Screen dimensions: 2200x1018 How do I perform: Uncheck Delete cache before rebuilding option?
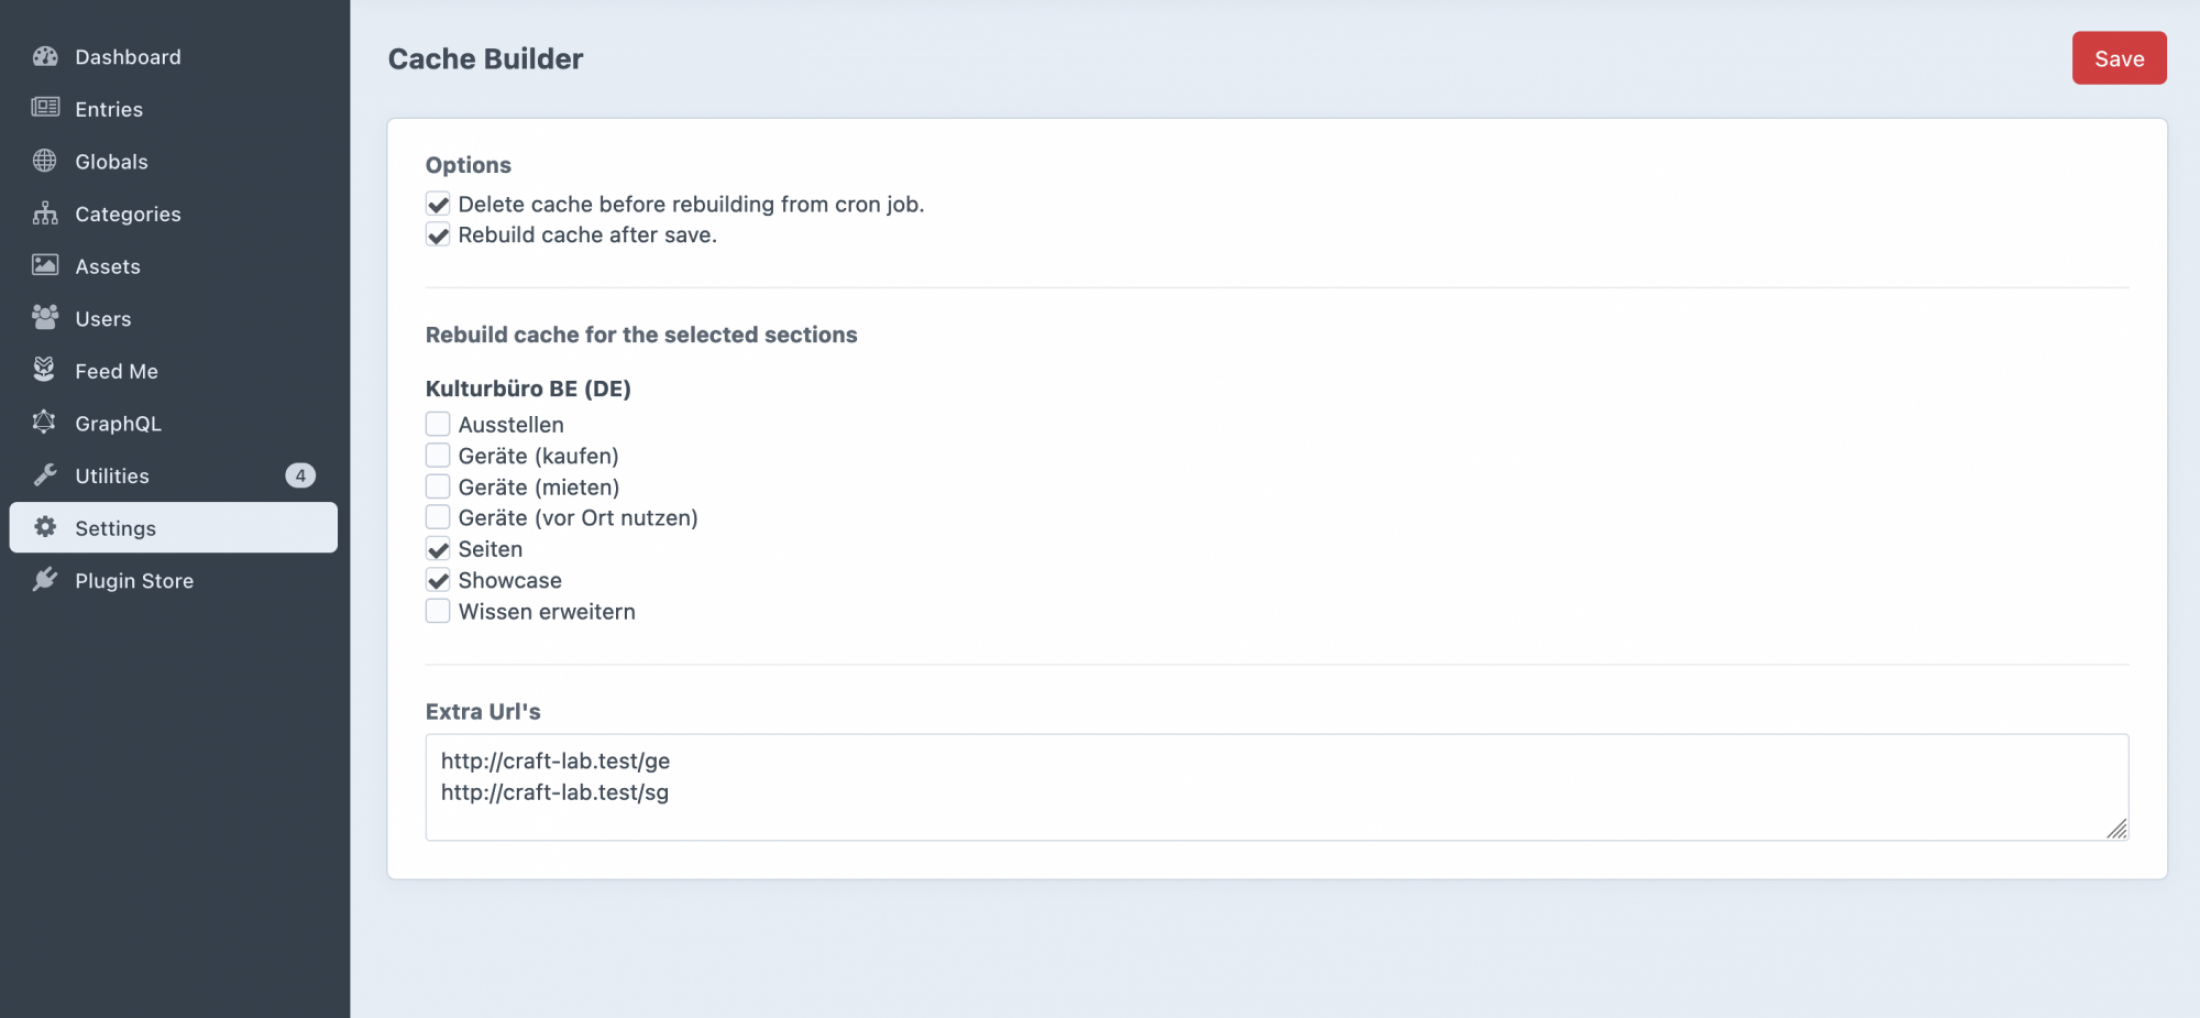point(438,204)
